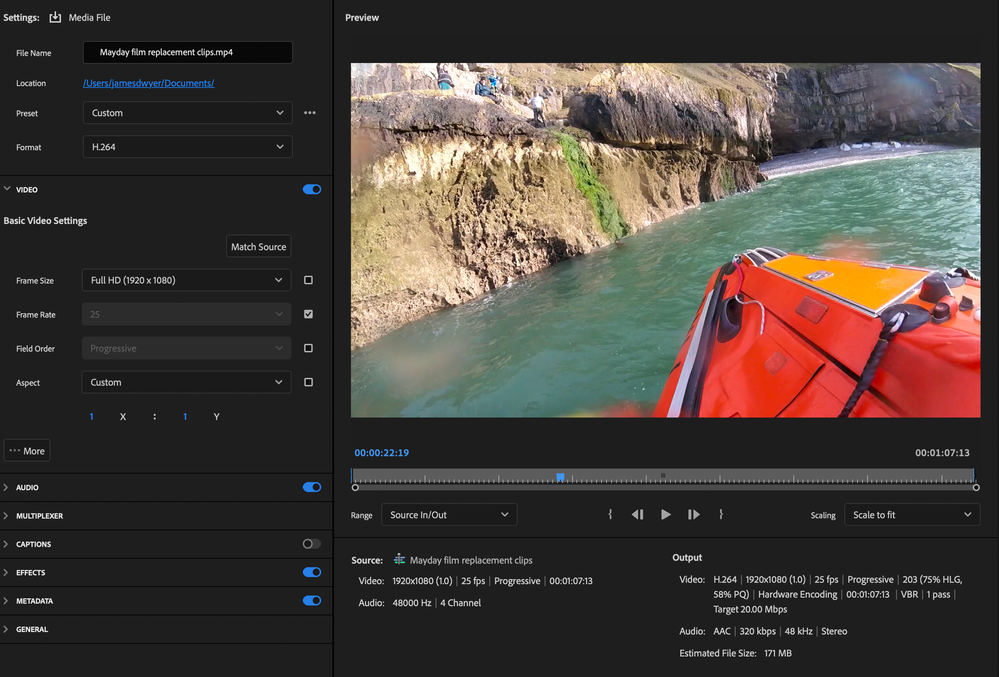Open the Scaling Scale to fit dropdown
Screen dimensions: 999x677
pos(911,515)
